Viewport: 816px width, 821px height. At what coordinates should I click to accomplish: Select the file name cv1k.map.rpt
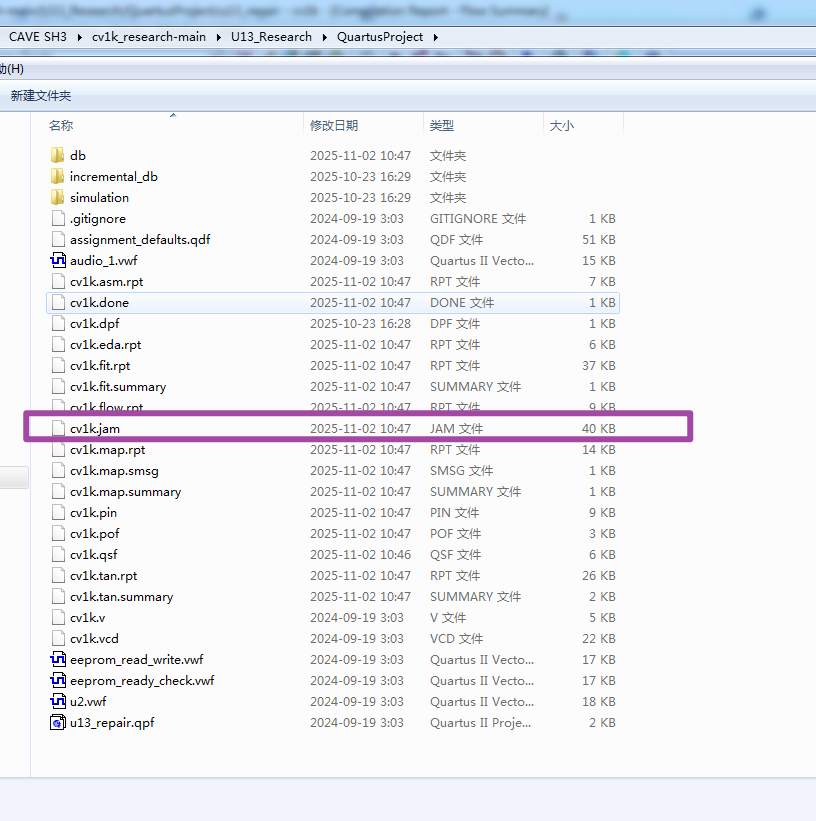click(107, 450)
